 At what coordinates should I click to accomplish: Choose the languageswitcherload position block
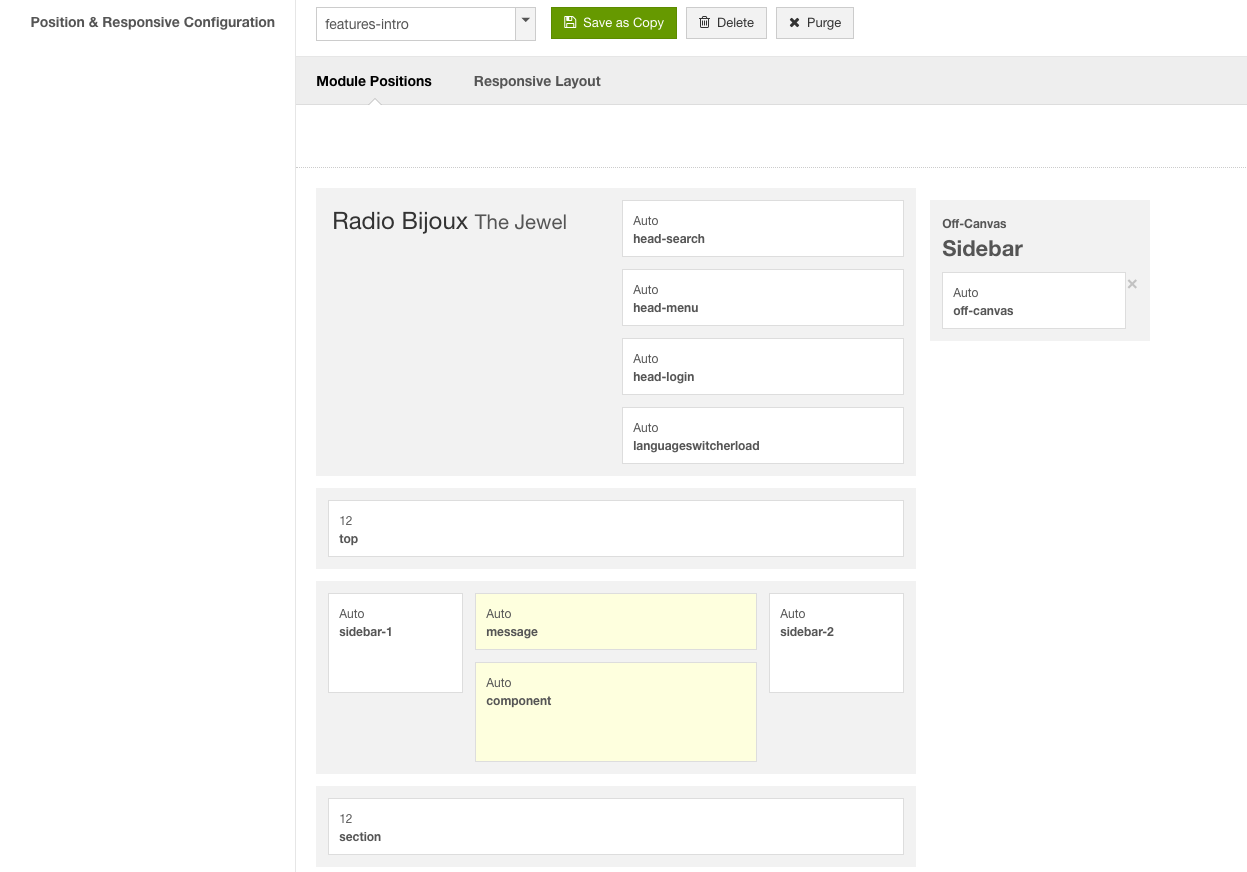(x=762, y=436)
